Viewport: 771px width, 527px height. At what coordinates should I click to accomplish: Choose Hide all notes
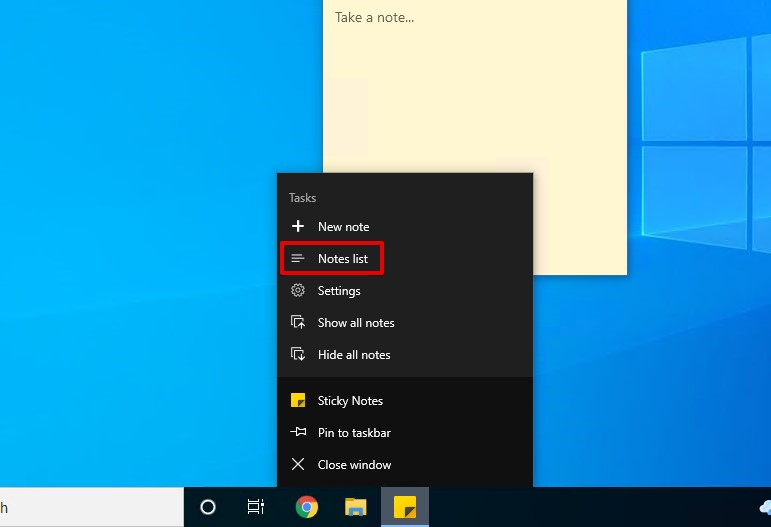(354, 355)
